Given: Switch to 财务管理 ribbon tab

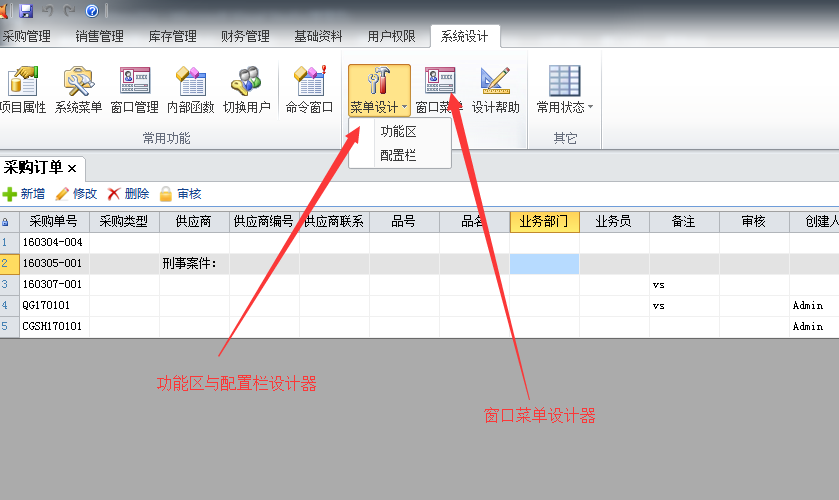Looking at the screenshot, I should 245,36.
